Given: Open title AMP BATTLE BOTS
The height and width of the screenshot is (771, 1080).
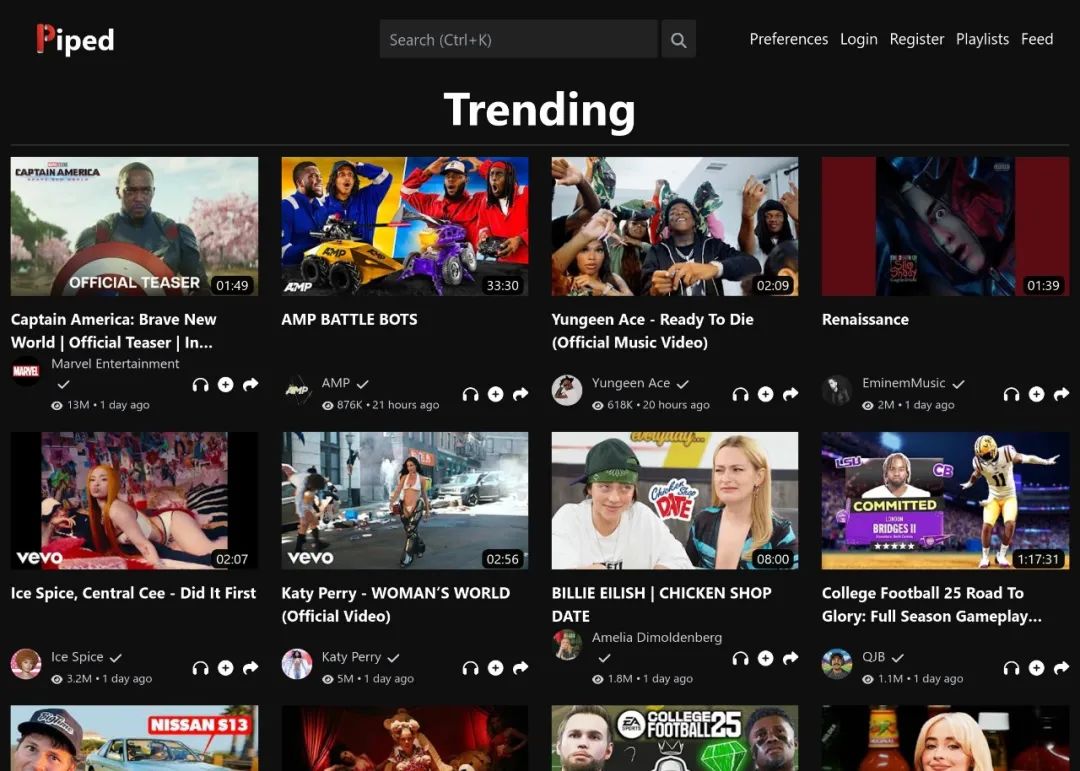Looking at the screenshot, I should 349,320.
